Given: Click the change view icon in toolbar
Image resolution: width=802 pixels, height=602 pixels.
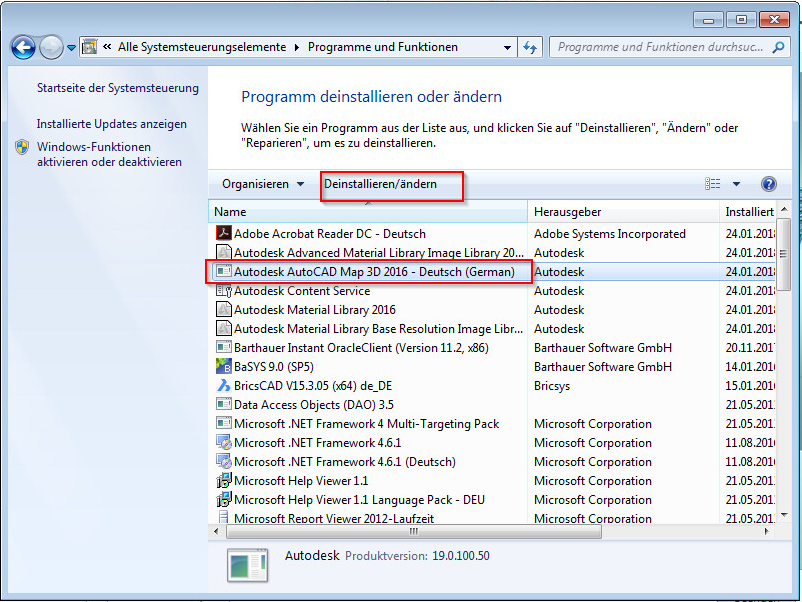Looking at the screenshot, I should [713, 184].
